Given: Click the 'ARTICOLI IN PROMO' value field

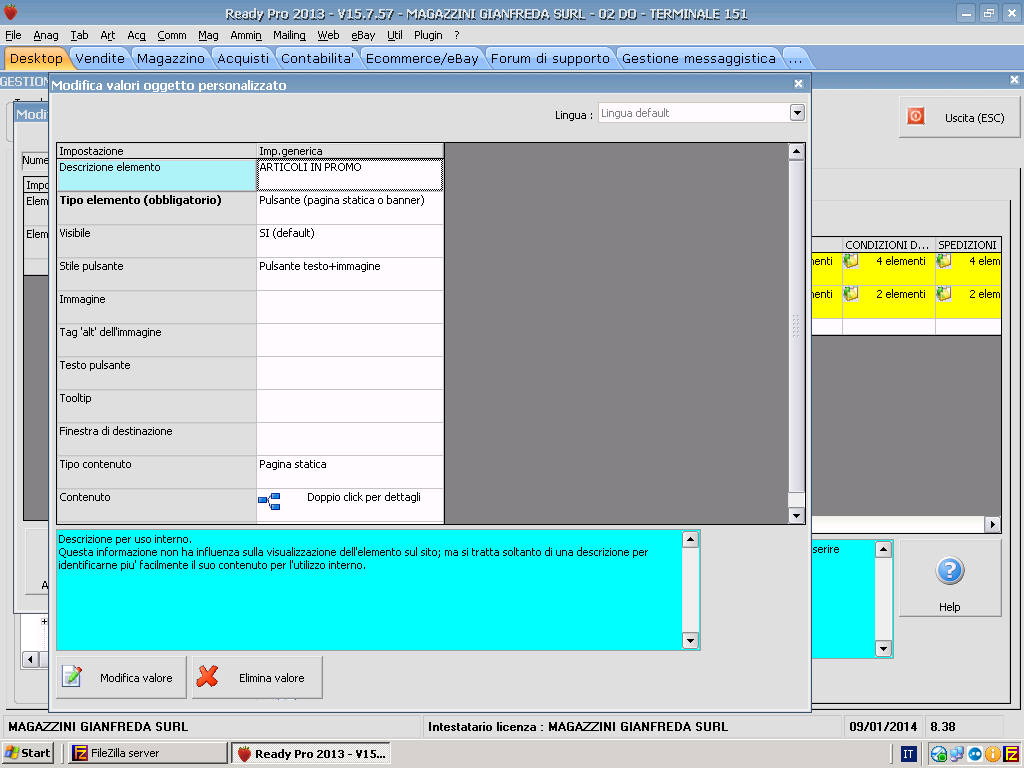Looking at the screenshot, I should pos(350,175).
